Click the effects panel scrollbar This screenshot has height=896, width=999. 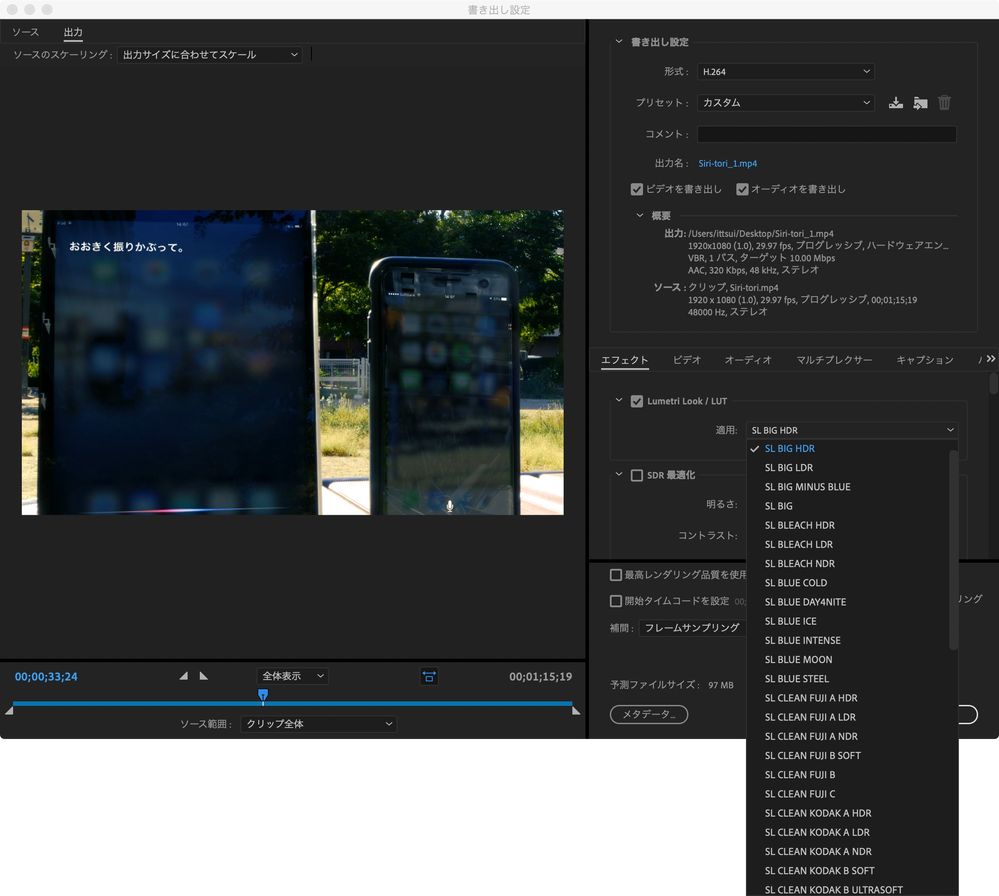coord(993,384)
